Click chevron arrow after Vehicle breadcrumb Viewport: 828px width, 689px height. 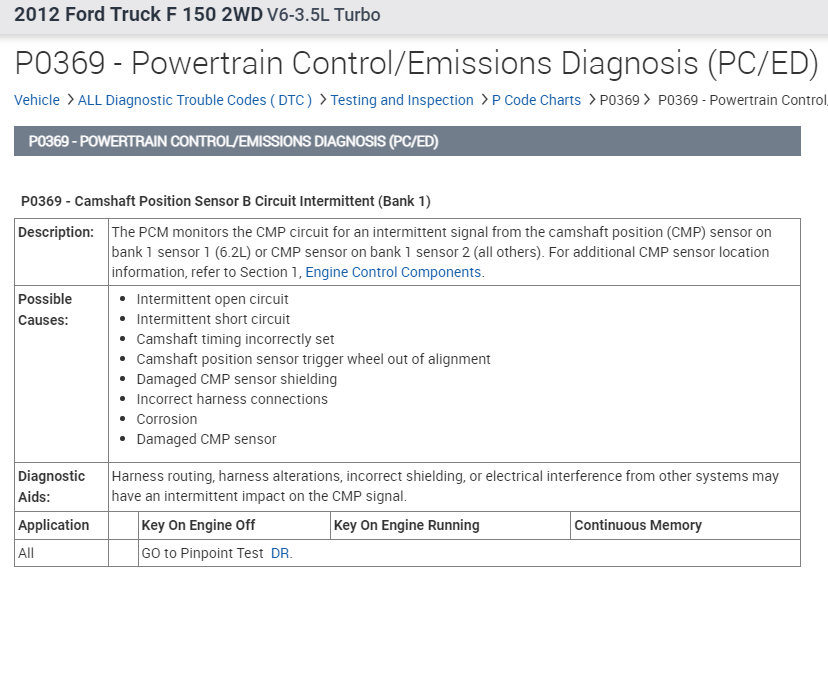(70, 100)
